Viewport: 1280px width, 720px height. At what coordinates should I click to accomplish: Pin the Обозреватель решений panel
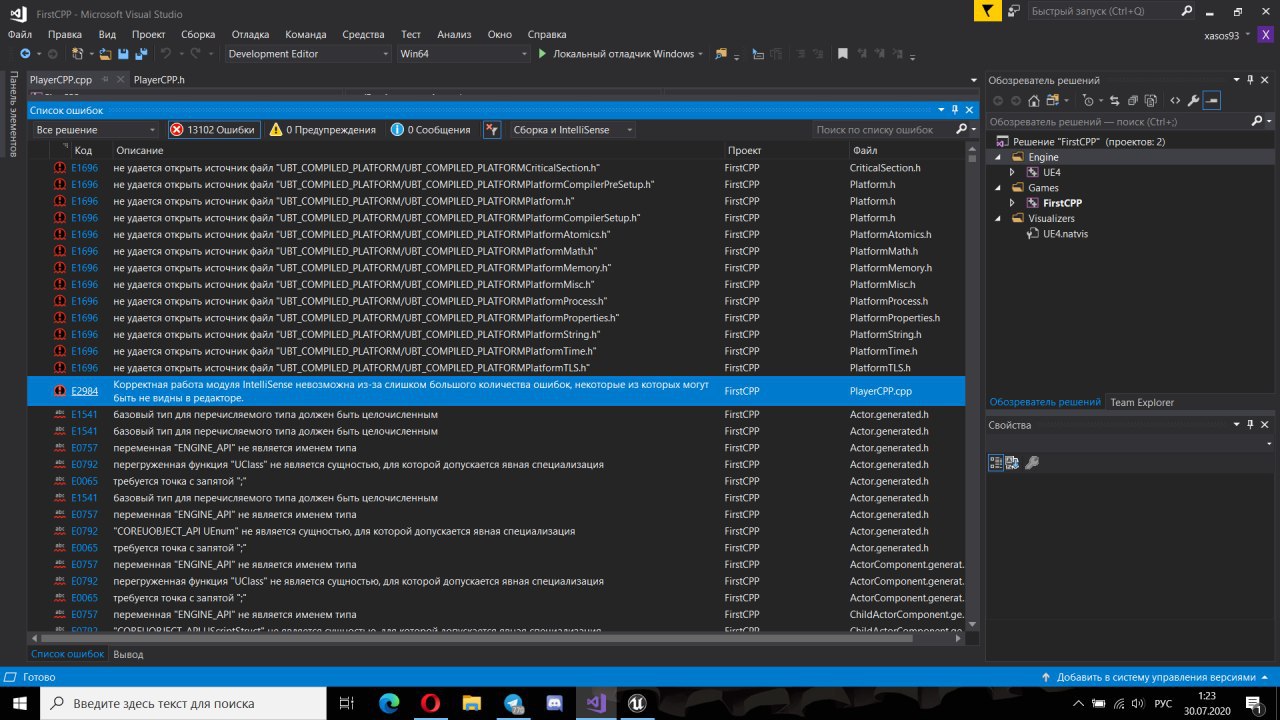point(1250,80)
